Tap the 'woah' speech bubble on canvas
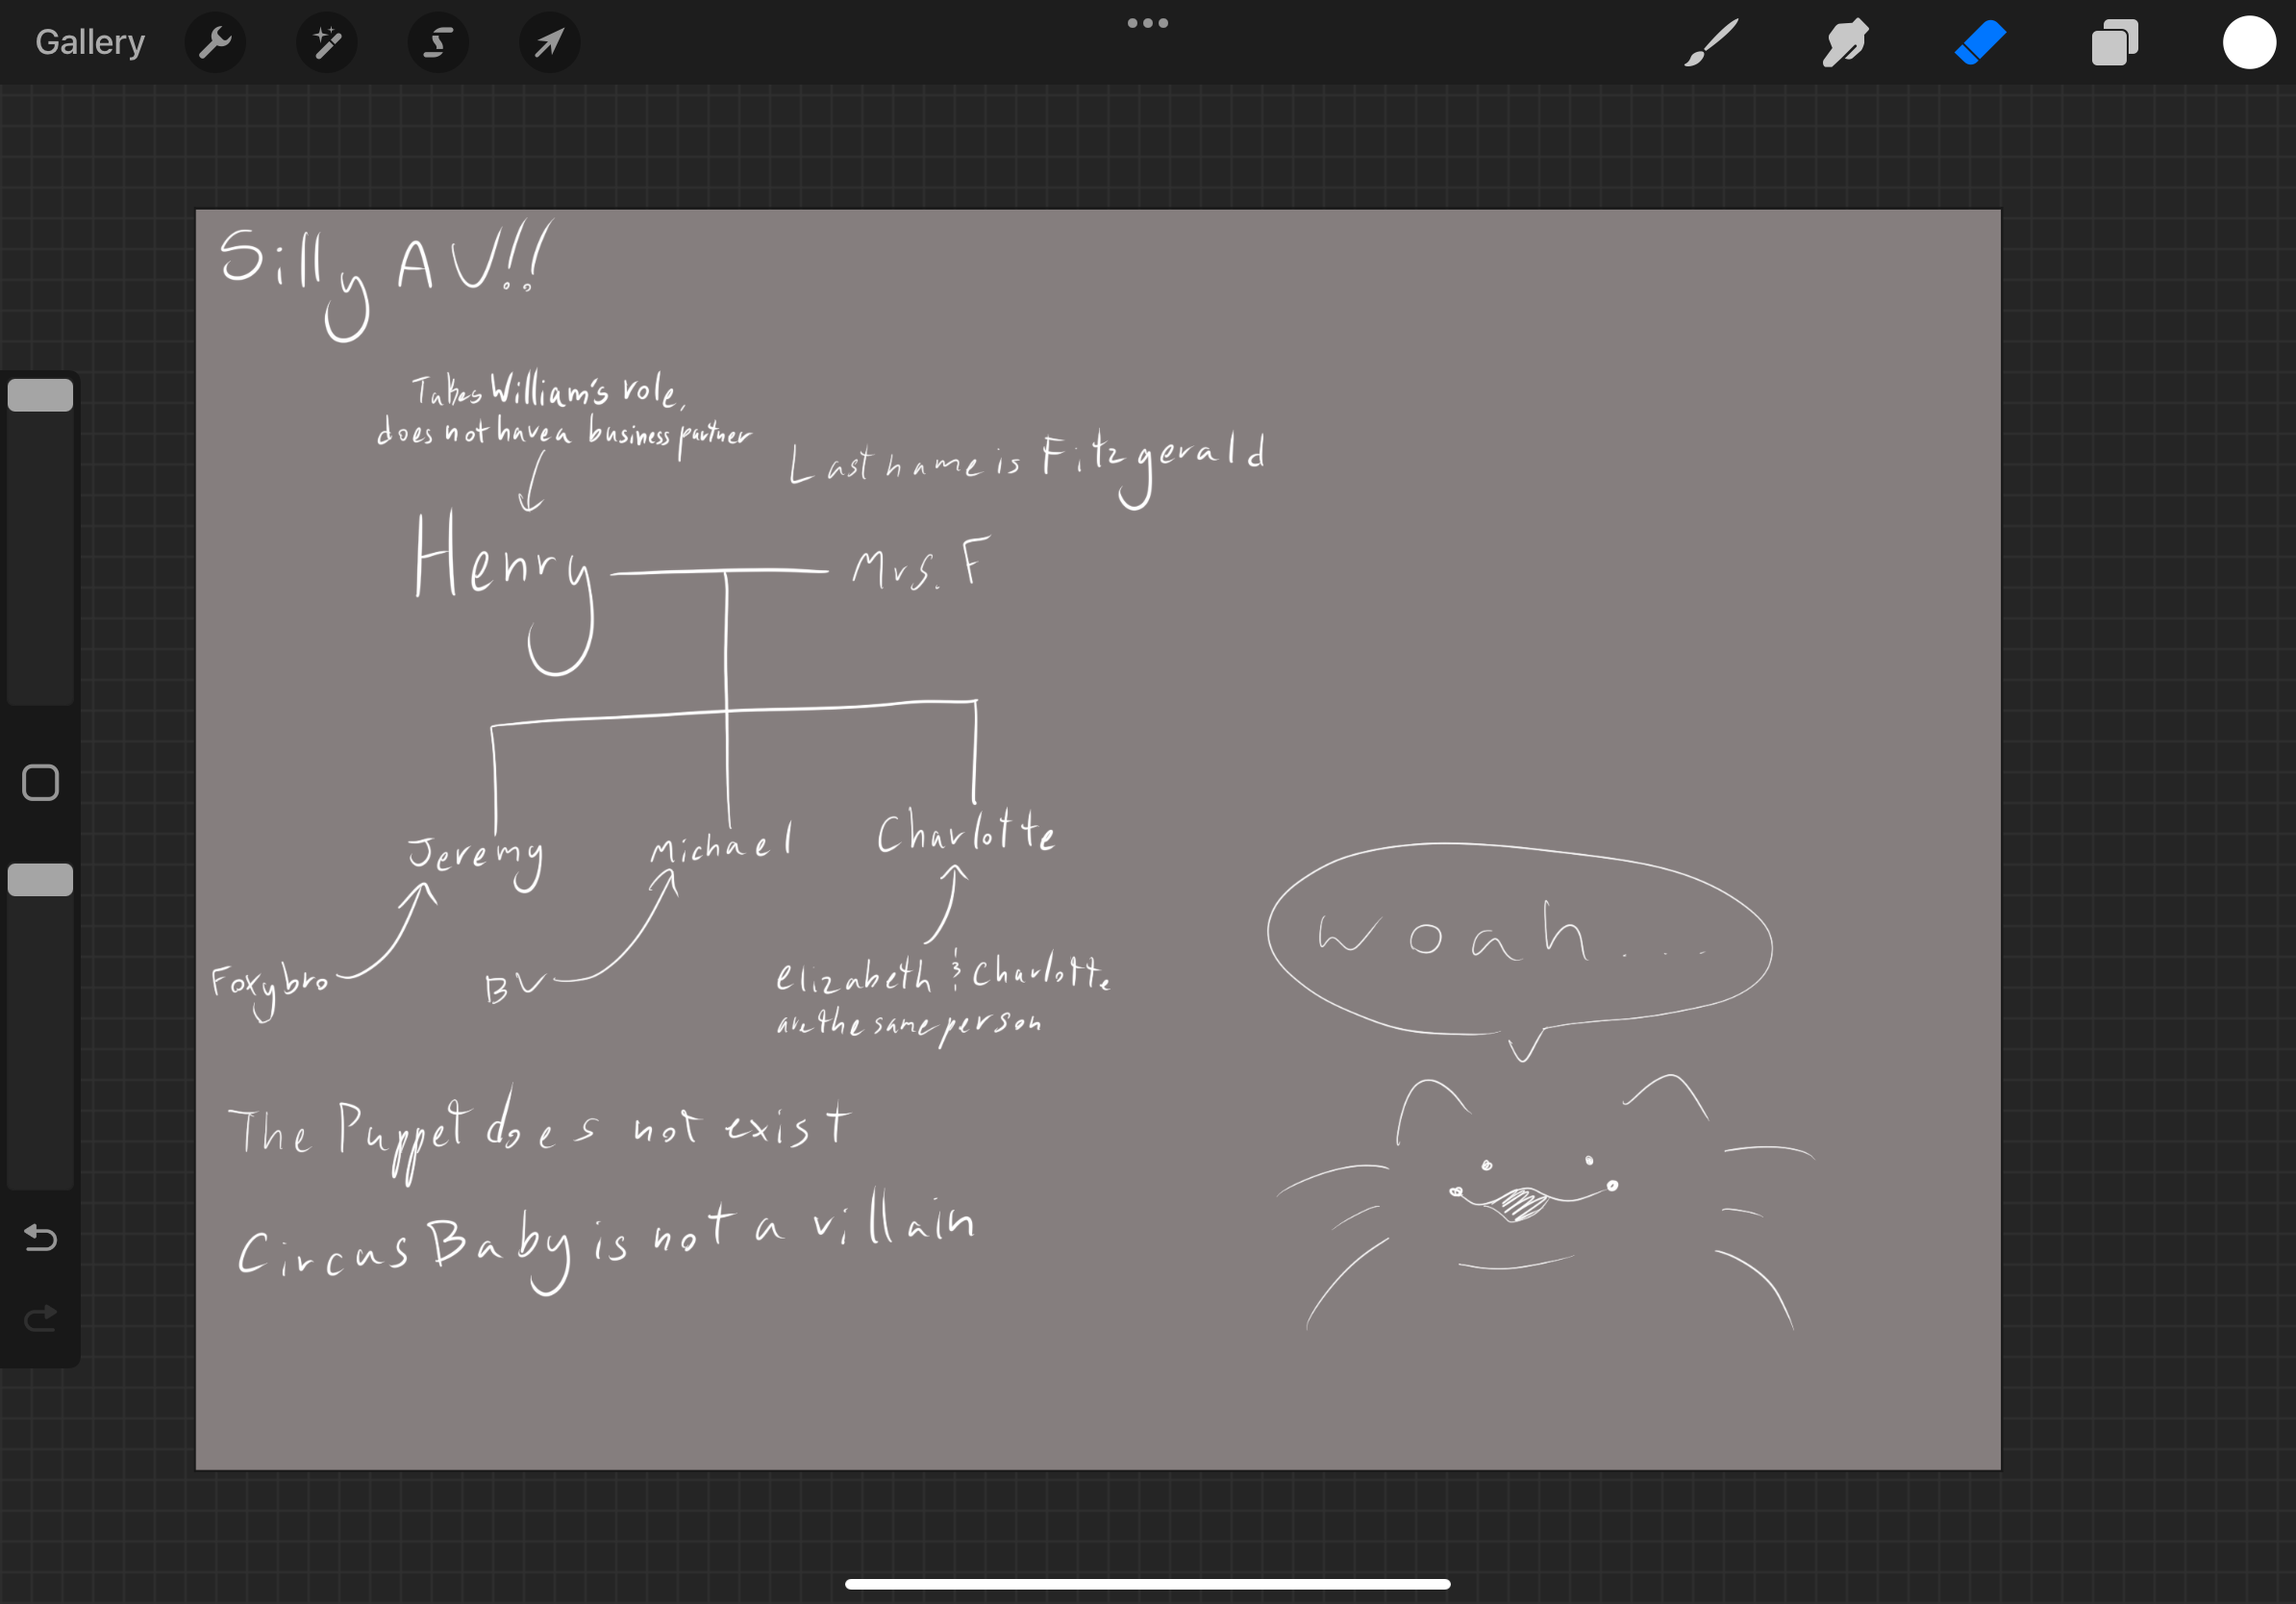This screenshot has height=1604, width=2296. 1519,938
